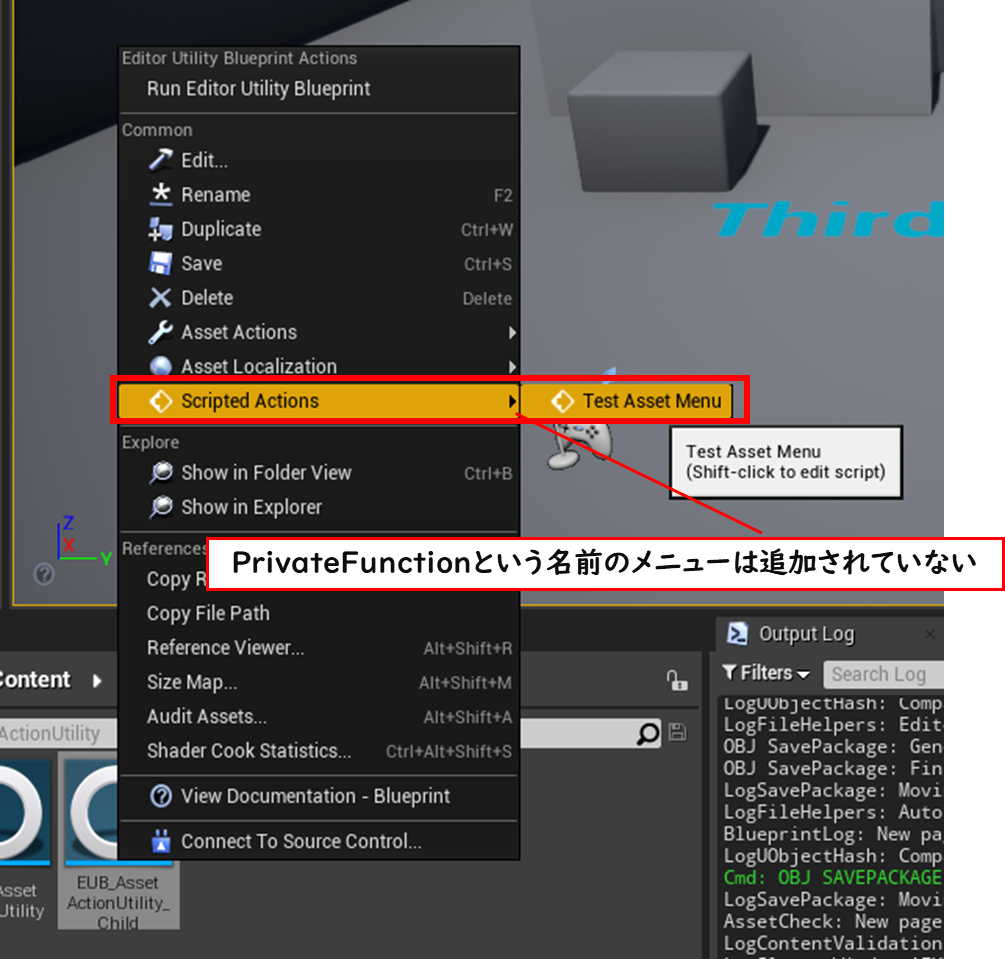Expand the Asset Localization submenu arrow
Screen dimensions: 1005x959
(x=511, y=367)
